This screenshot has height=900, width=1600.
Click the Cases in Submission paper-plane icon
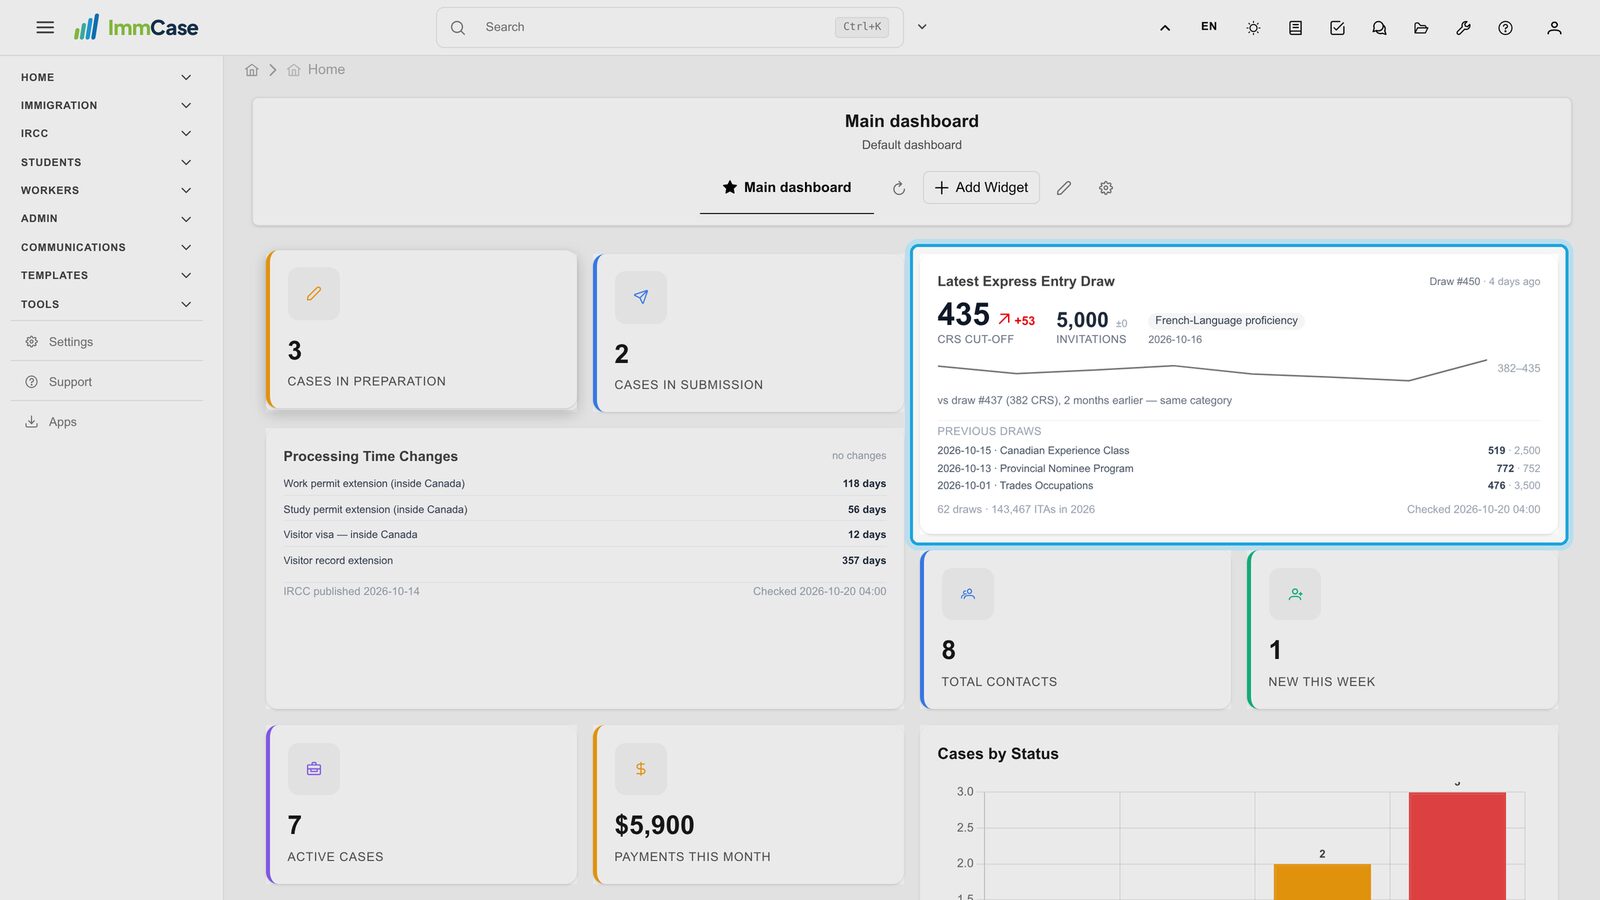[641, 297]
